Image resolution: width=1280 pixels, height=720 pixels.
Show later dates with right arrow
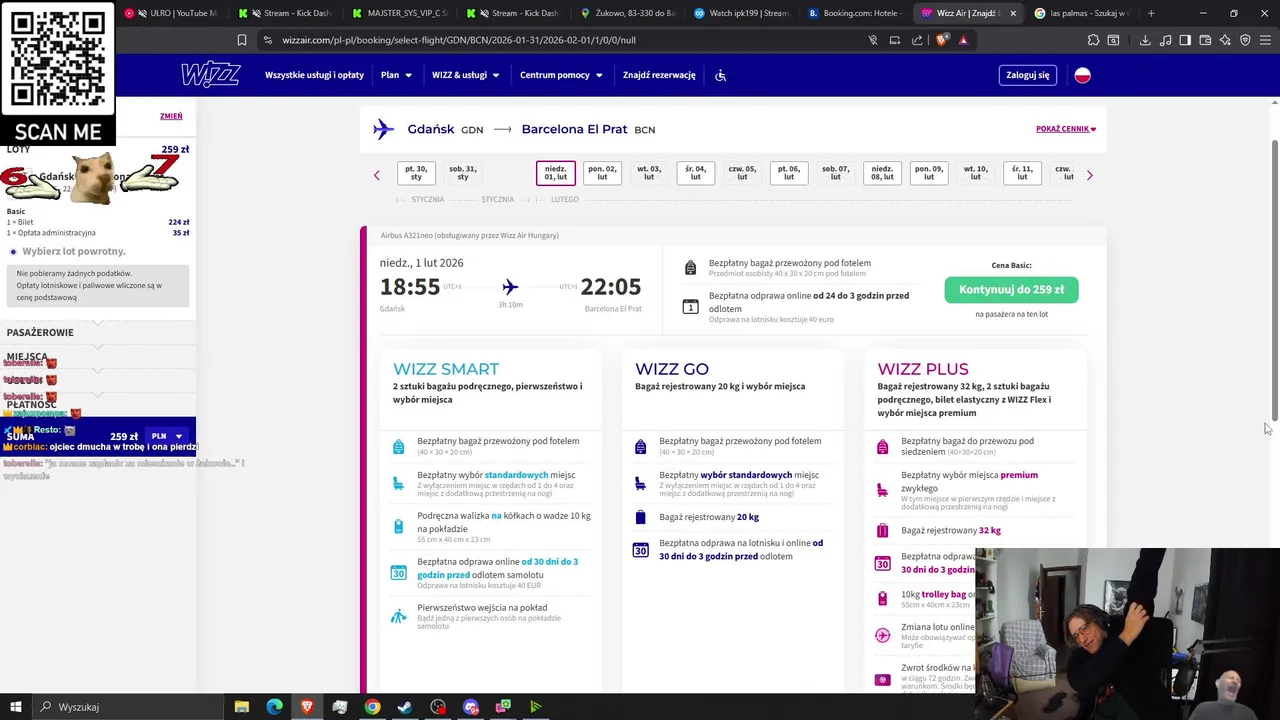coord(1090,175)
